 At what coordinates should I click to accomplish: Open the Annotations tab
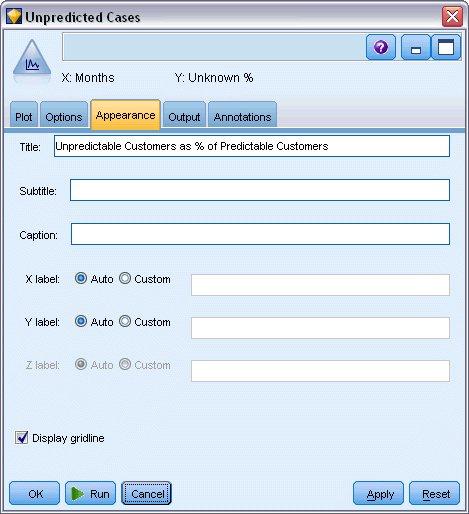(242, 115)
